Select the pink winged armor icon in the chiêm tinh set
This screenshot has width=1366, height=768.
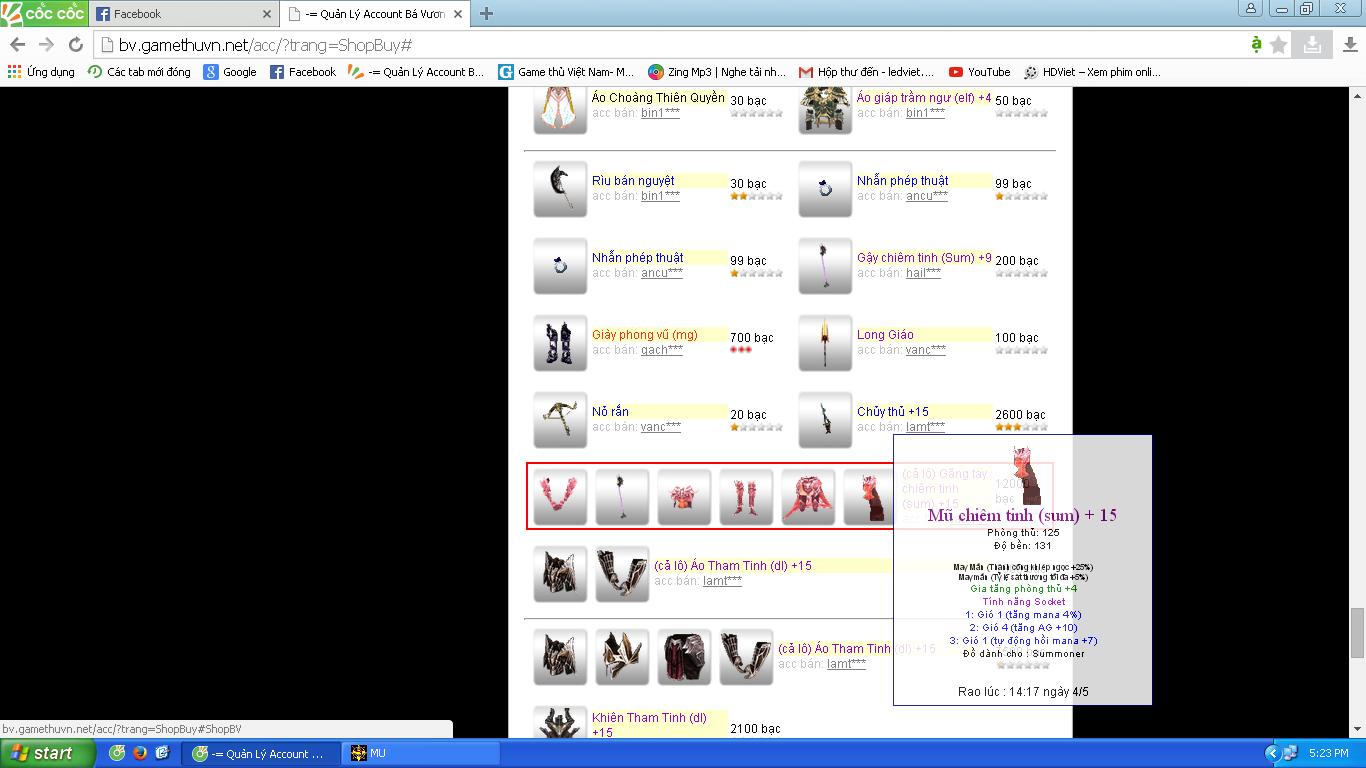[808, 496]
